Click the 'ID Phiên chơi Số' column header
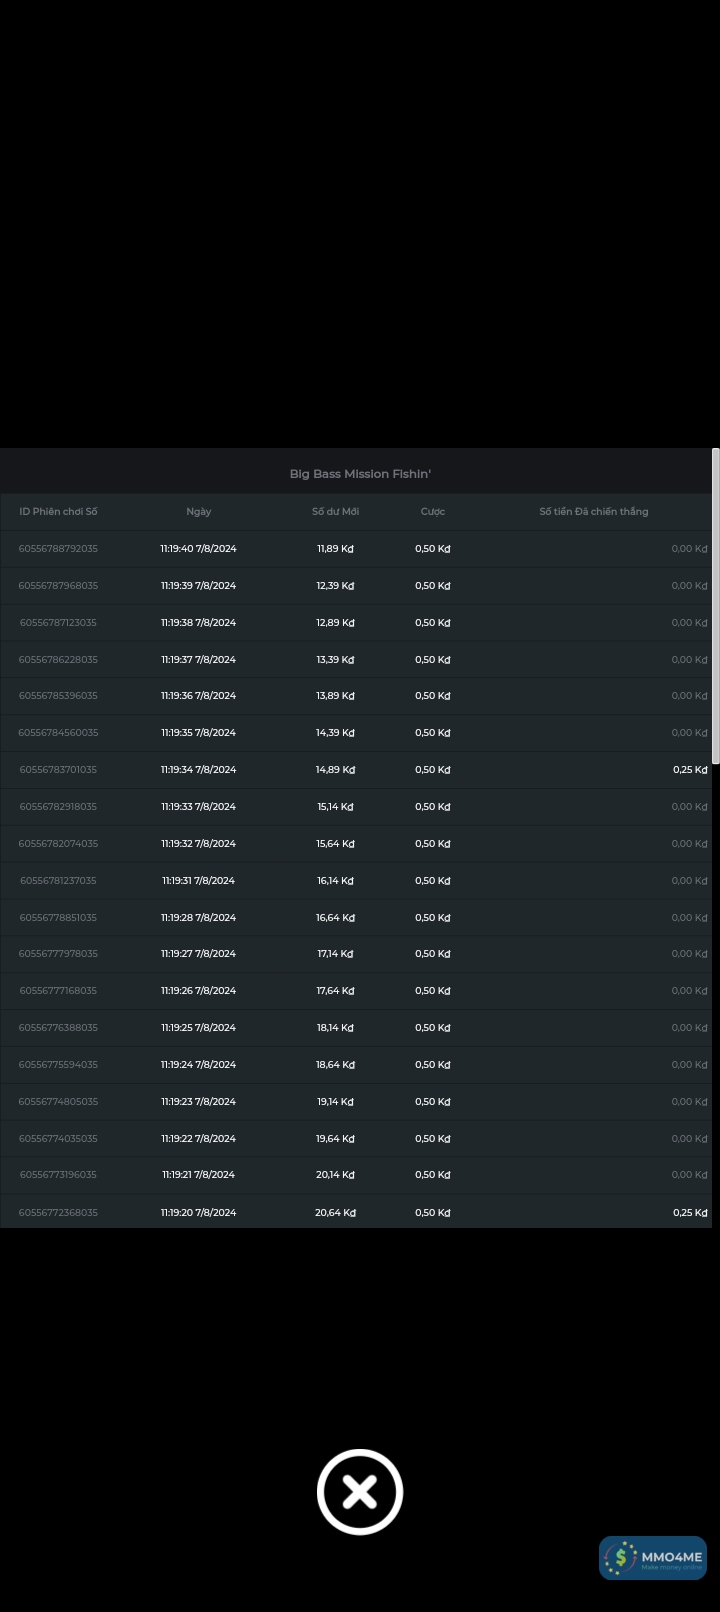720x1612 pixels. pos(58,512)
